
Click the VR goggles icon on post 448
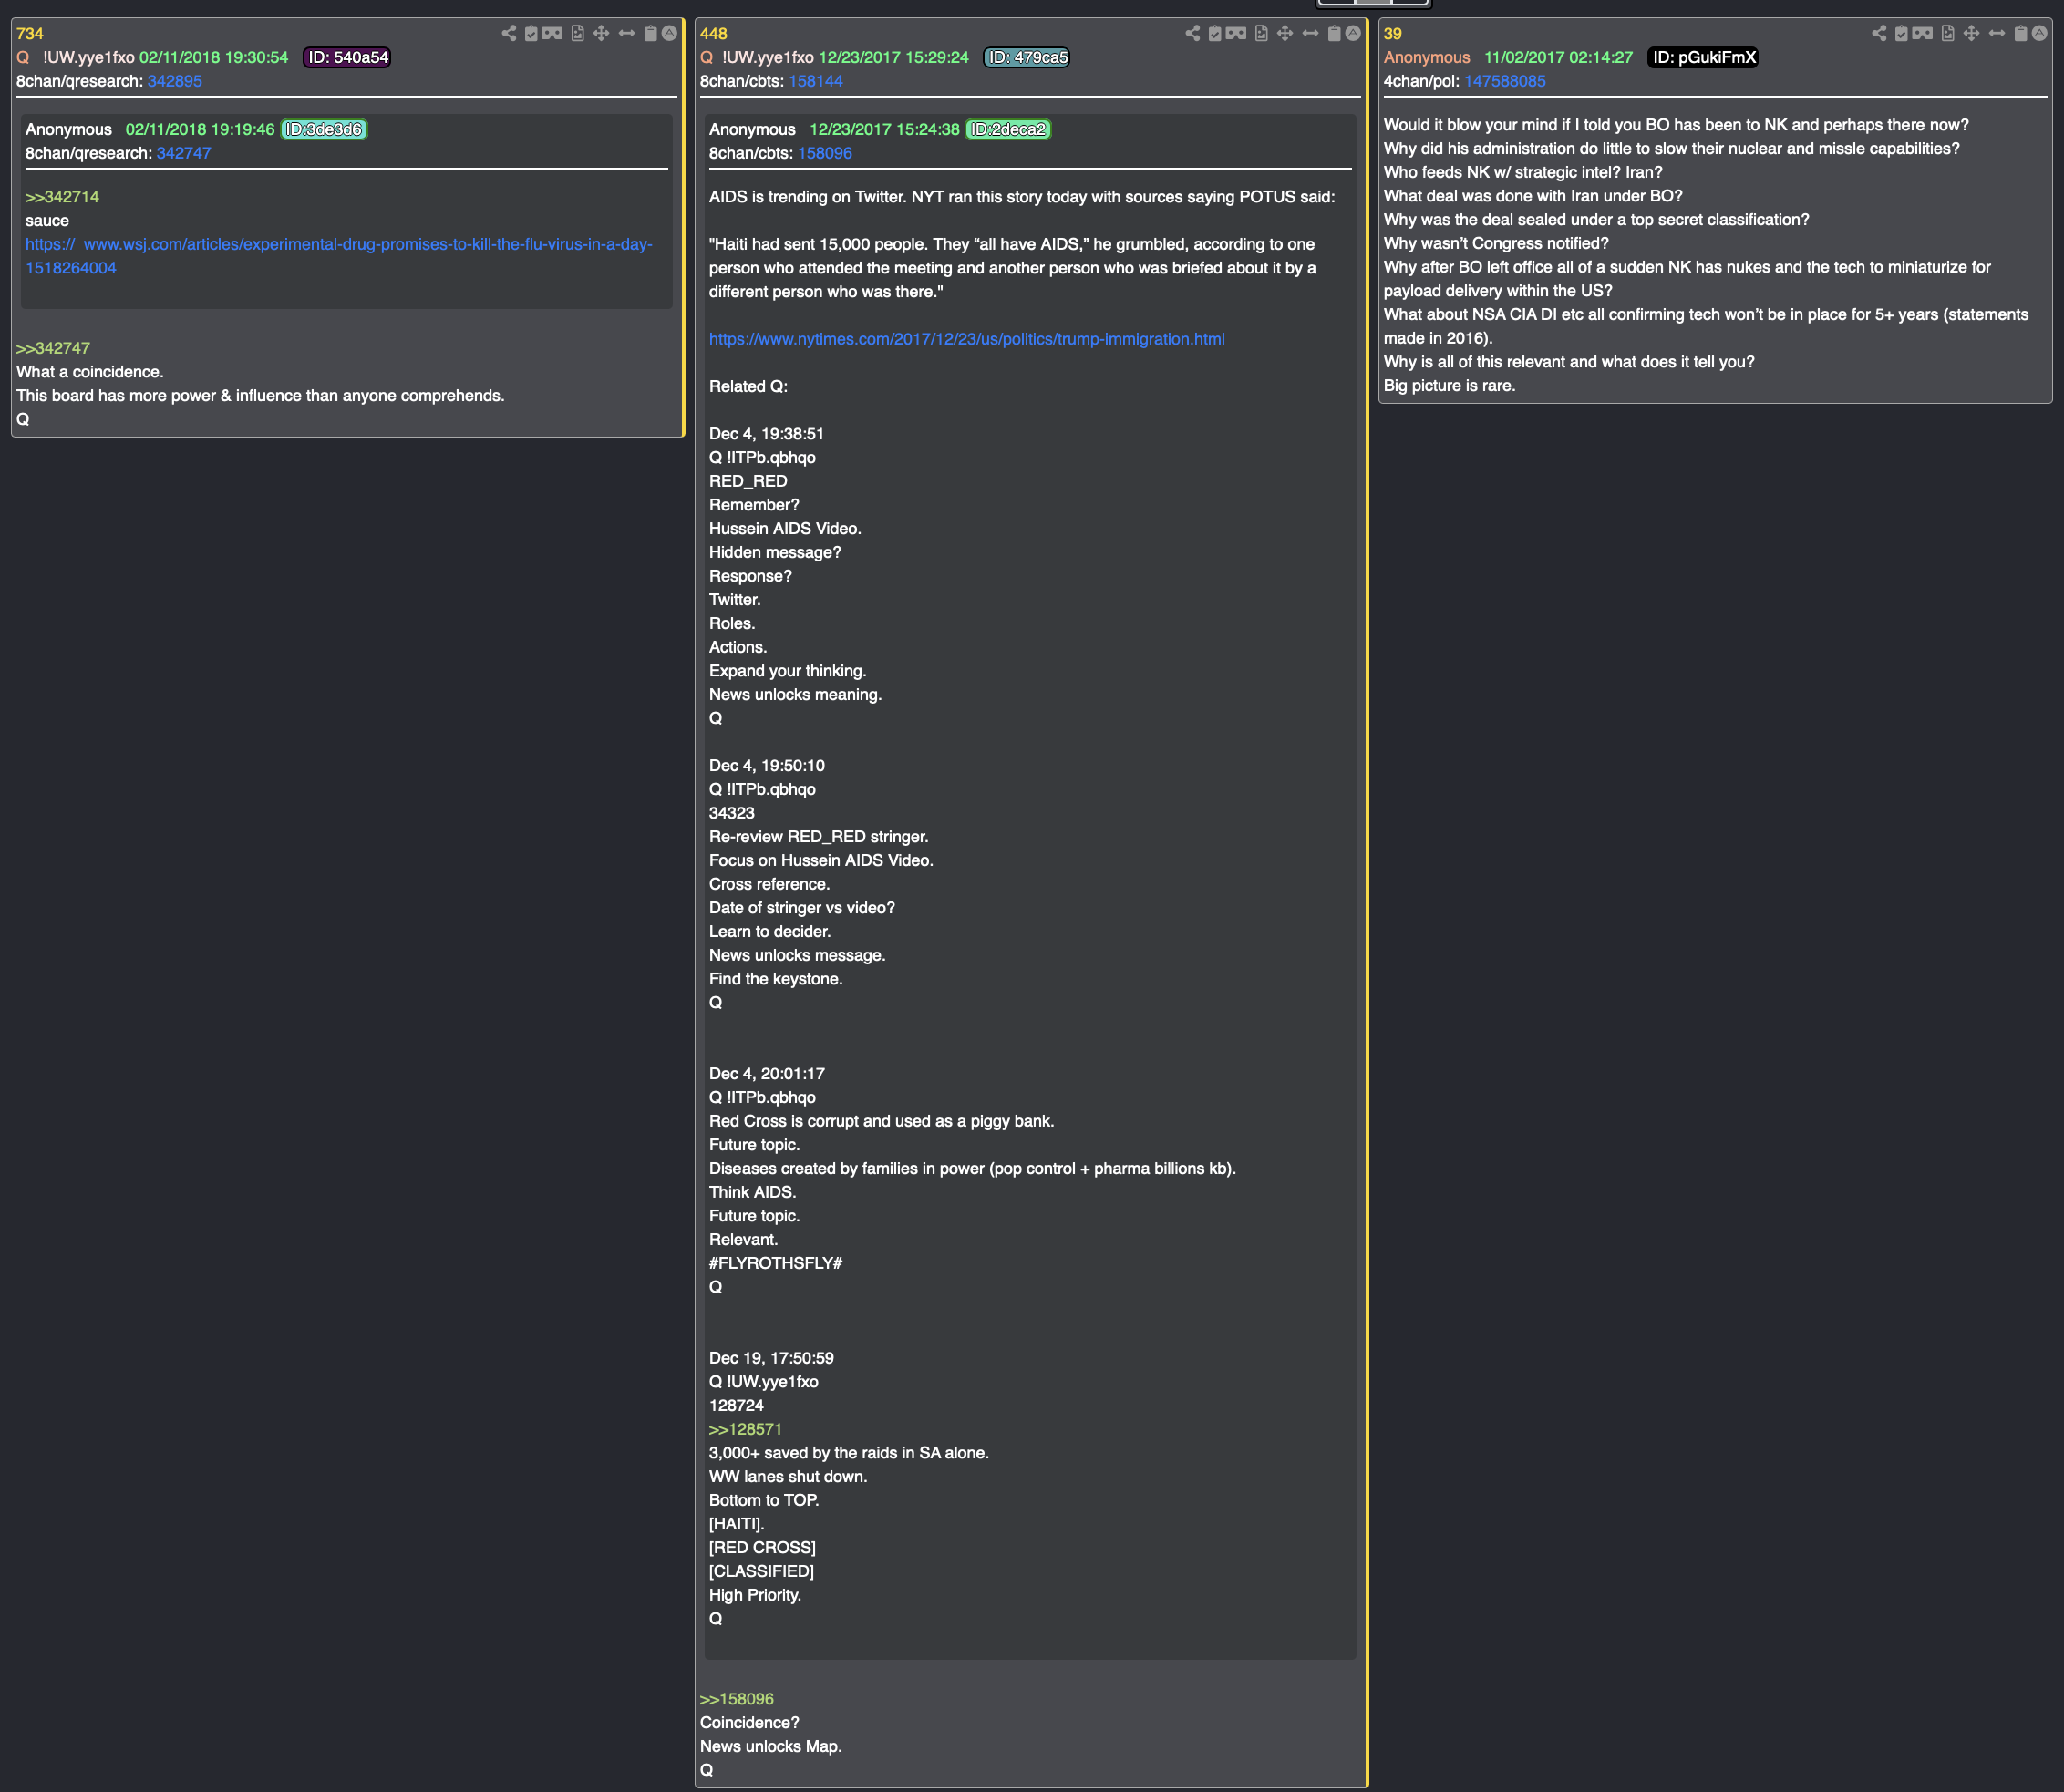pyautogui.click(x=1236, y=33)
